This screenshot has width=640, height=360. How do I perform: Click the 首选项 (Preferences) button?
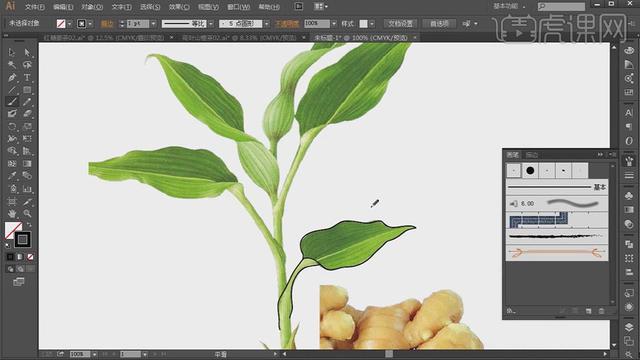tap(440, 24)
